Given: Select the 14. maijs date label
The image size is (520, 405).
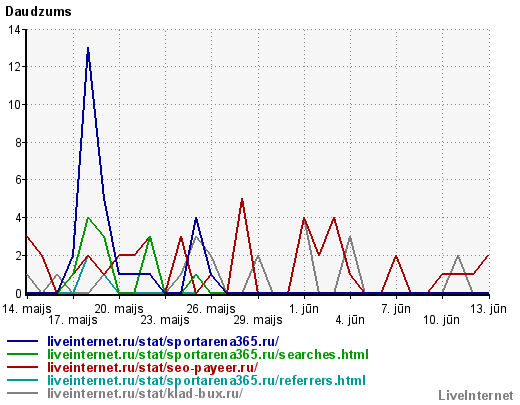Looking at the screenshot, I should (x=27, y=309).
